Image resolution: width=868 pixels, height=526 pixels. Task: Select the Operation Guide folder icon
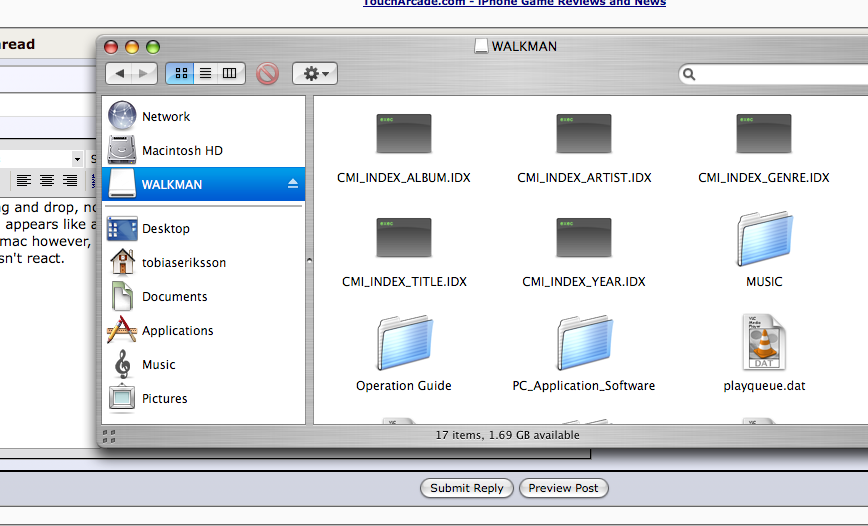tap(404, 343)
